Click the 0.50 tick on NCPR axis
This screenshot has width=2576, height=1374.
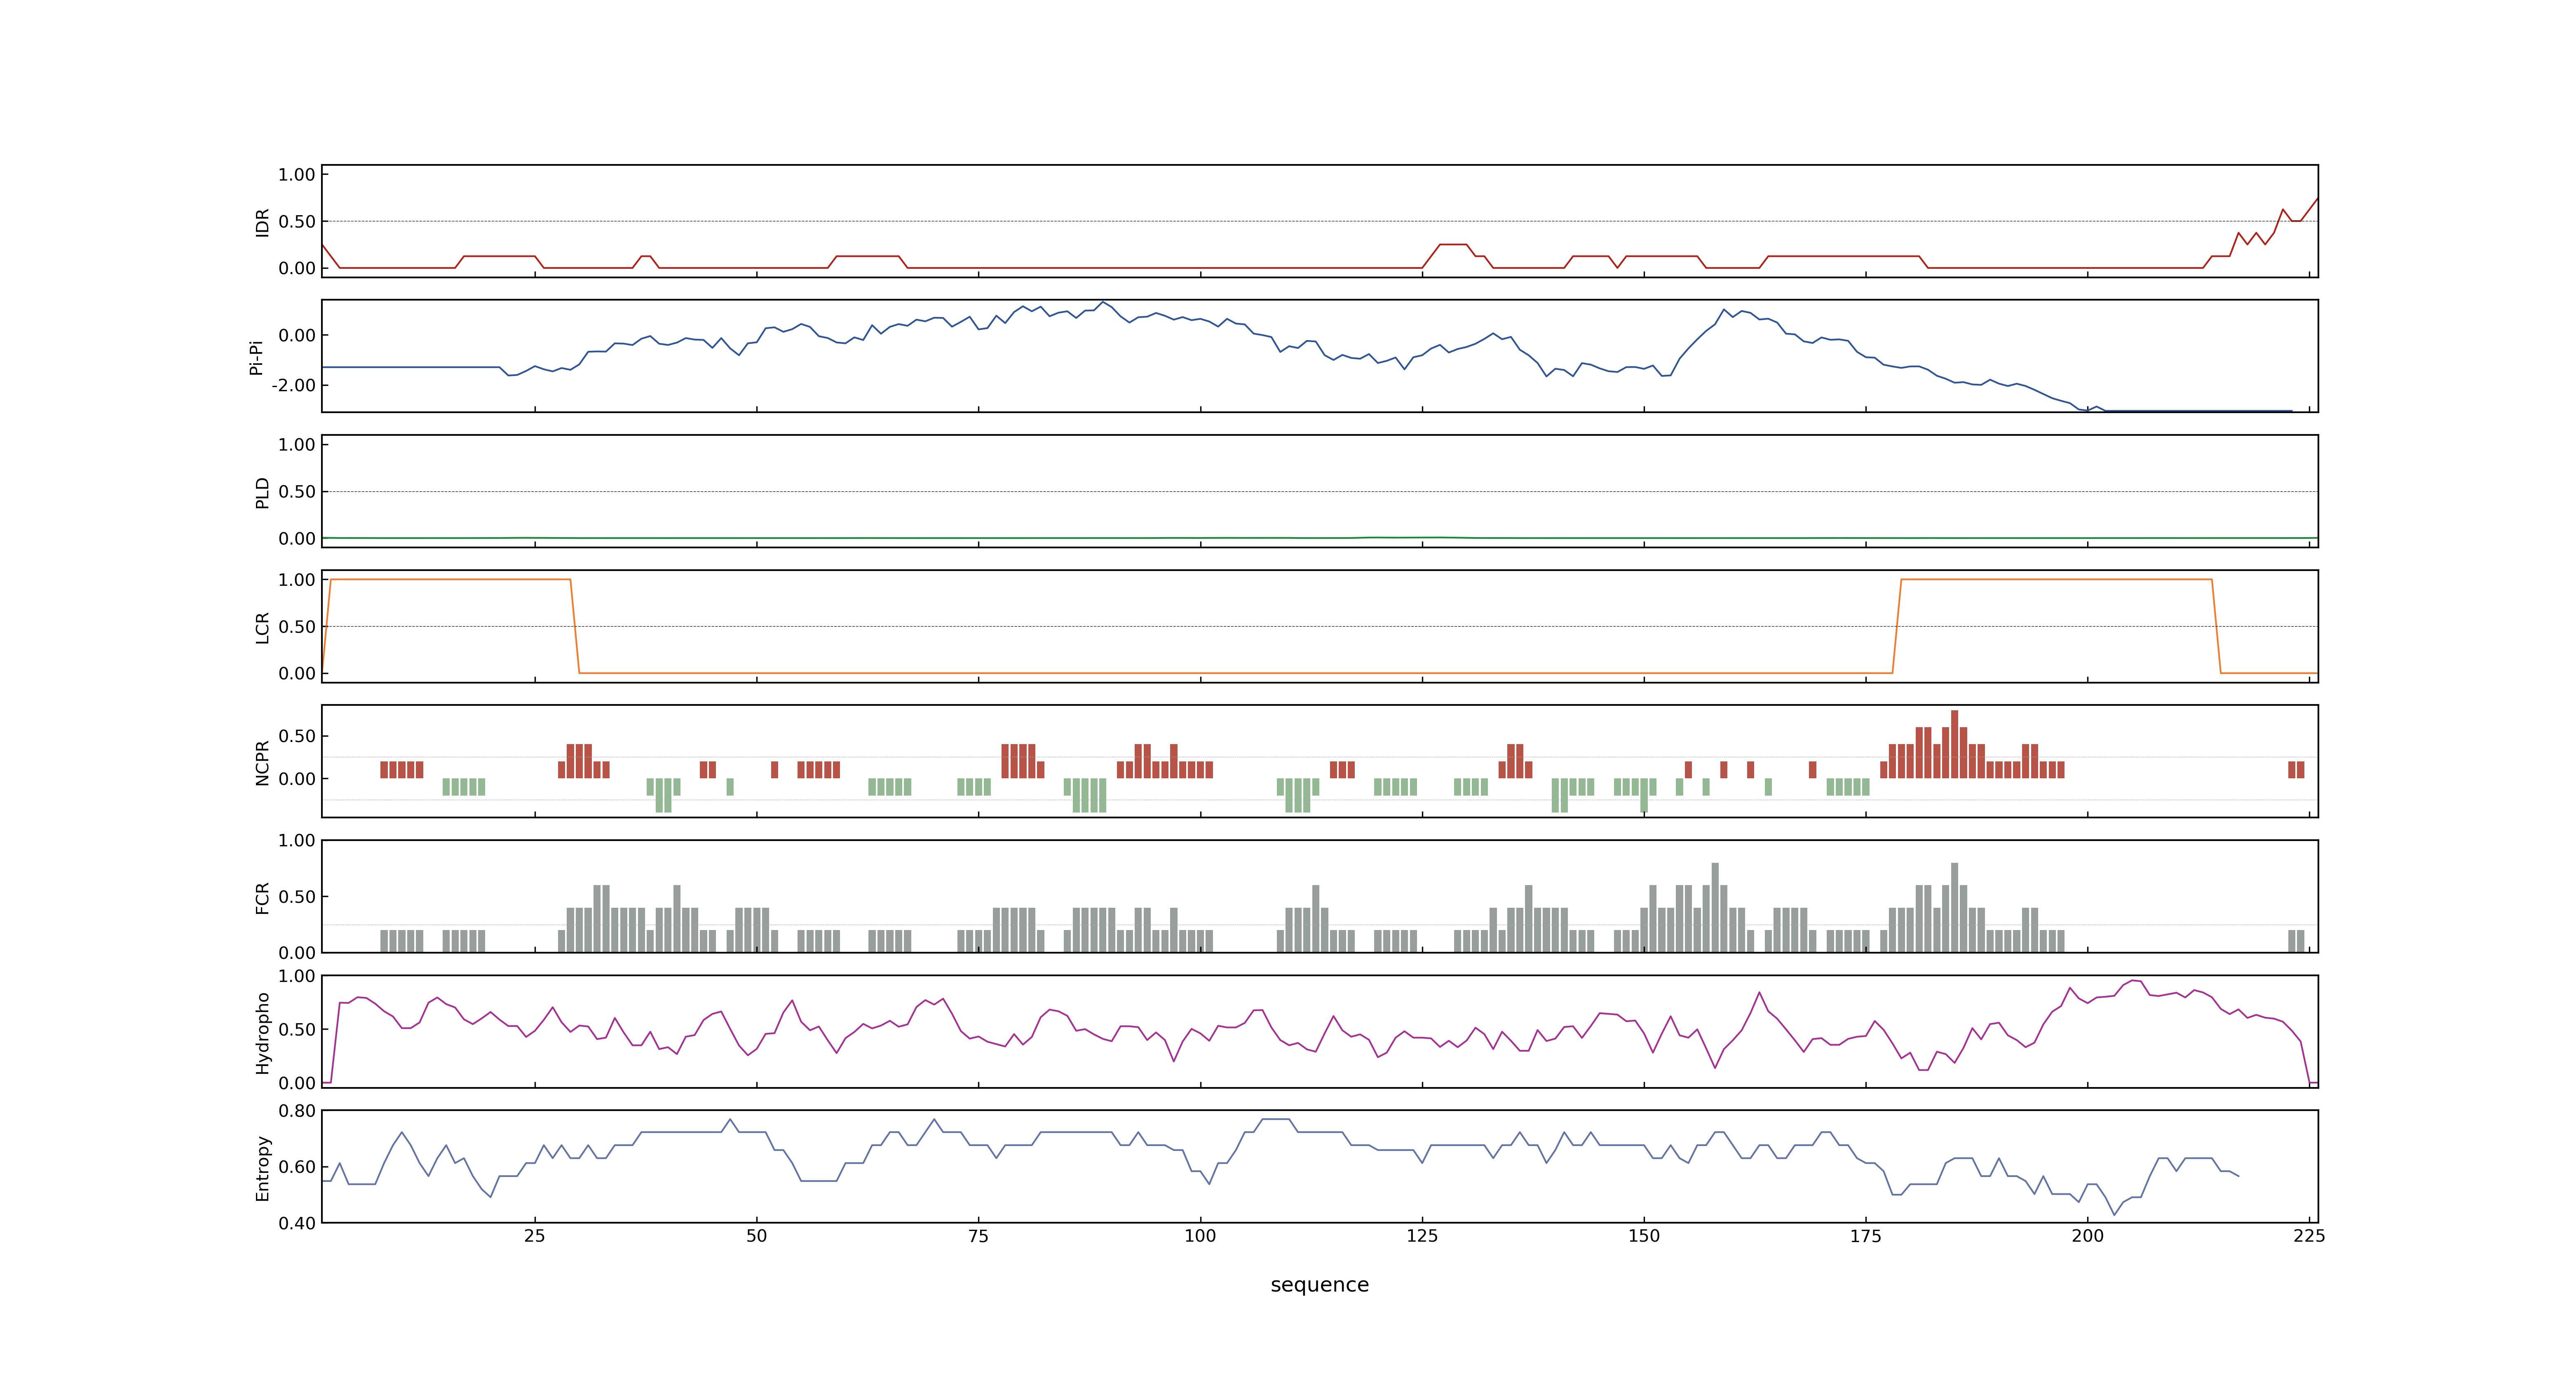[x=297, y=736]
